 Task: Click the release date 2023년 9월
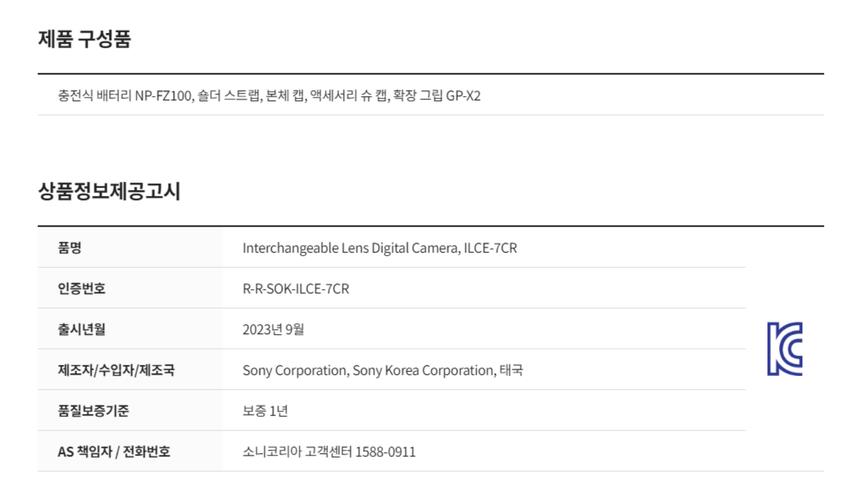[x=273, y=329]
